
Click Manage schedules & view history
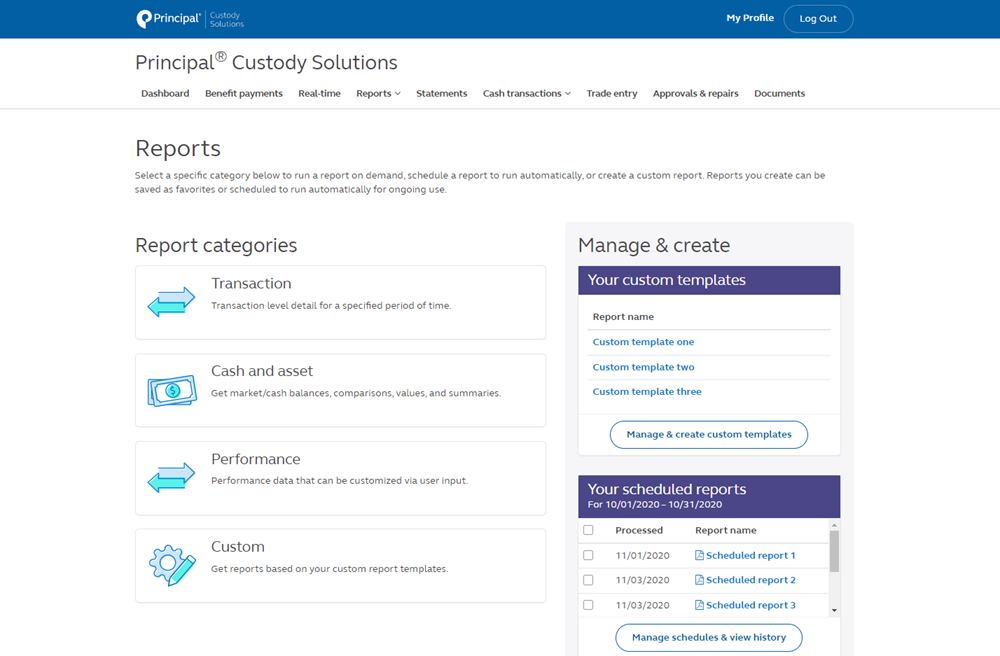point(708,637)
